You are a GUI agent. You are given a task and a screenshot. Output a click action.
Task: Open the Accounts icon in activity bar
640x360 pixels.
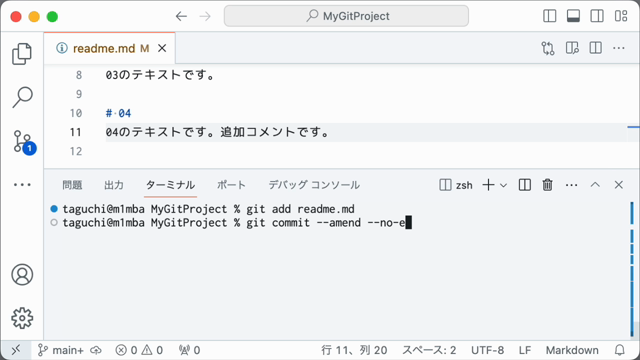pos(22,275)
